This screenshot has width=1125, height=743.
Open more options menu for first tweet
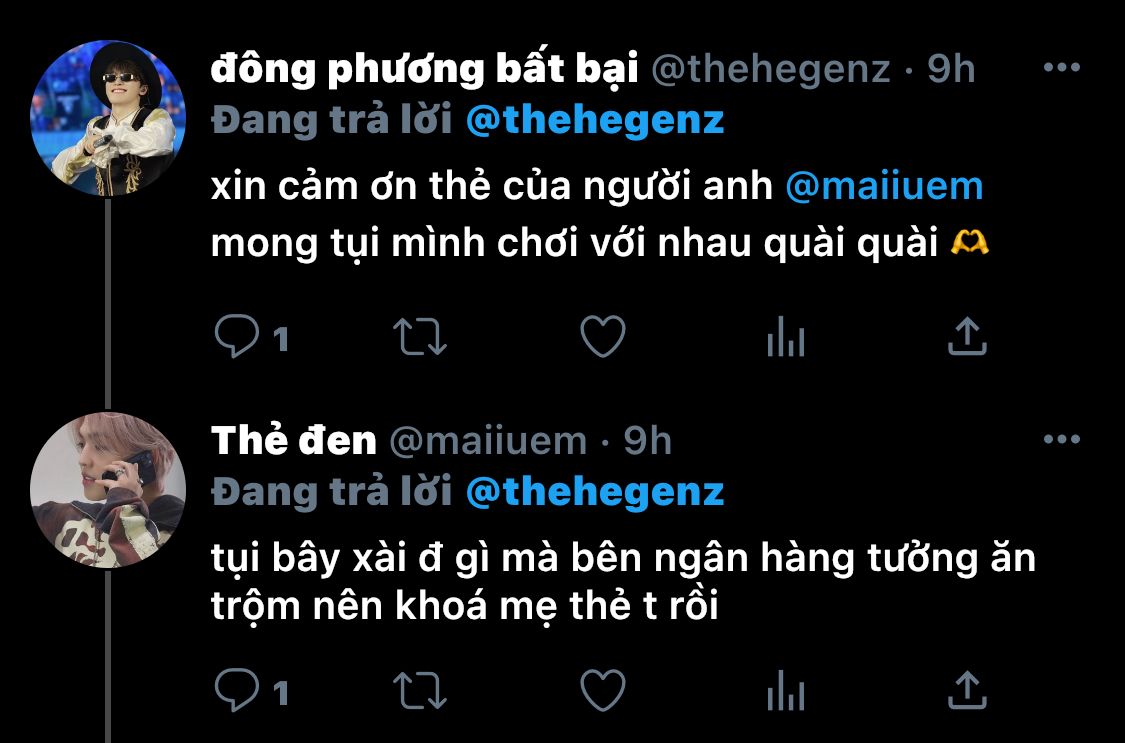[x=1061, y=67]
